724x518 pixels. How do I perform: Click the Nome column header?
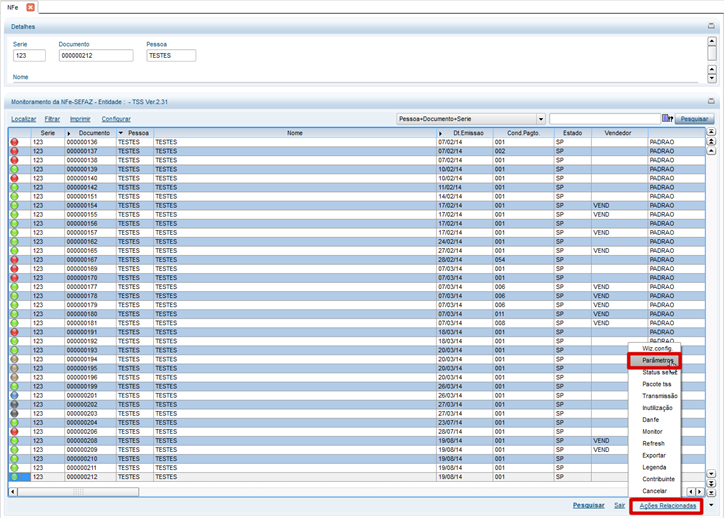[x=295, y=133]
